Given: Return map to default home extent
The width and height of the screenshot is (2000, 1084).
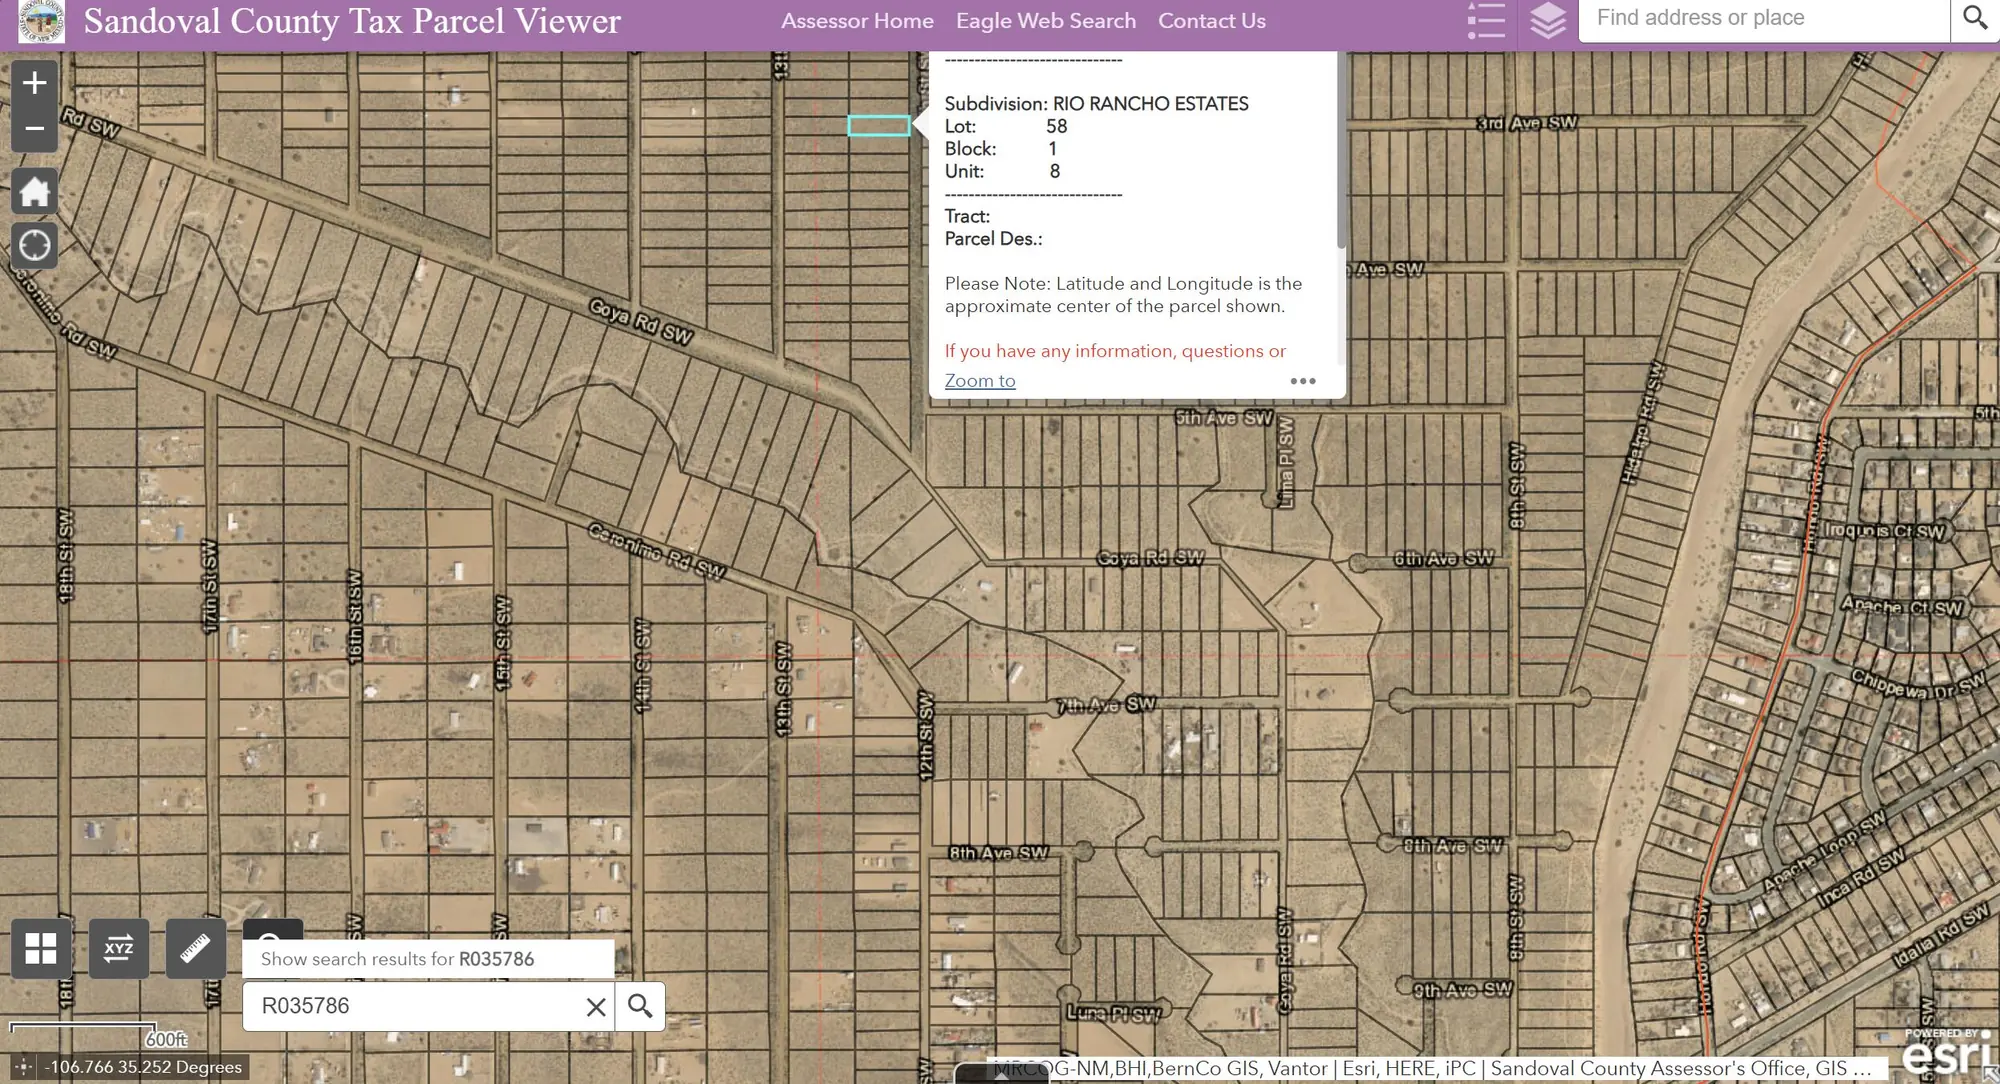Looking at the screenshot, I should point(34,191).
